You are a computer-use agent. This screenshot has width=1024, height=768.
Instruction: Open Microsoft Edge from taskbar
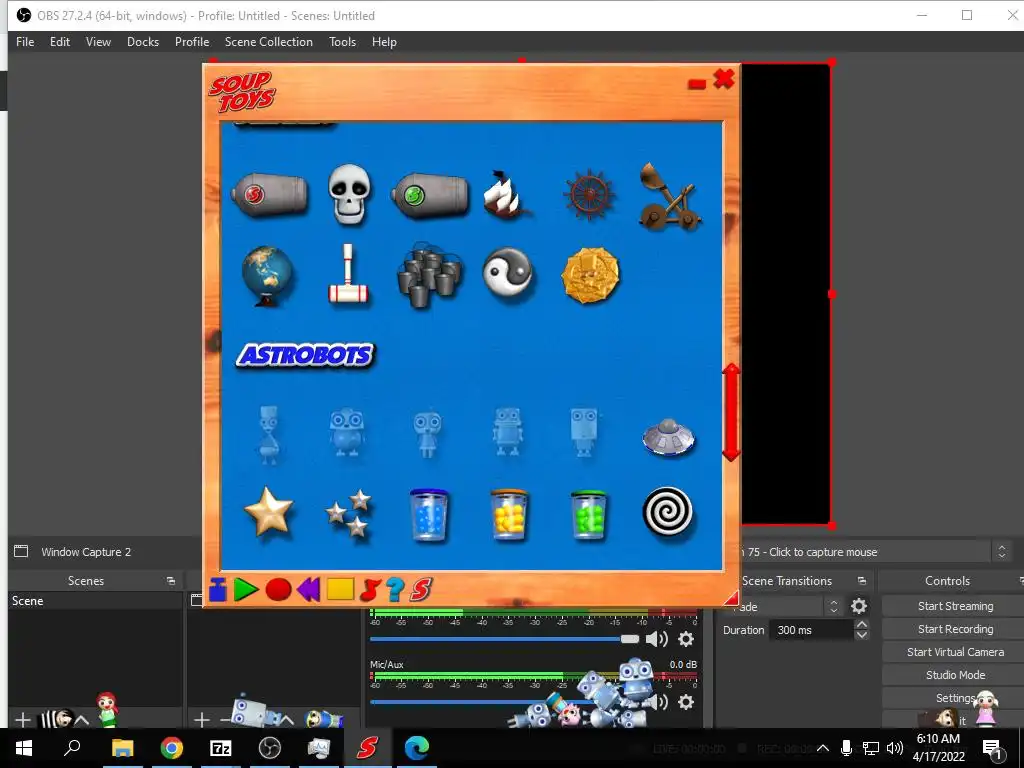[x=416, y=748]
